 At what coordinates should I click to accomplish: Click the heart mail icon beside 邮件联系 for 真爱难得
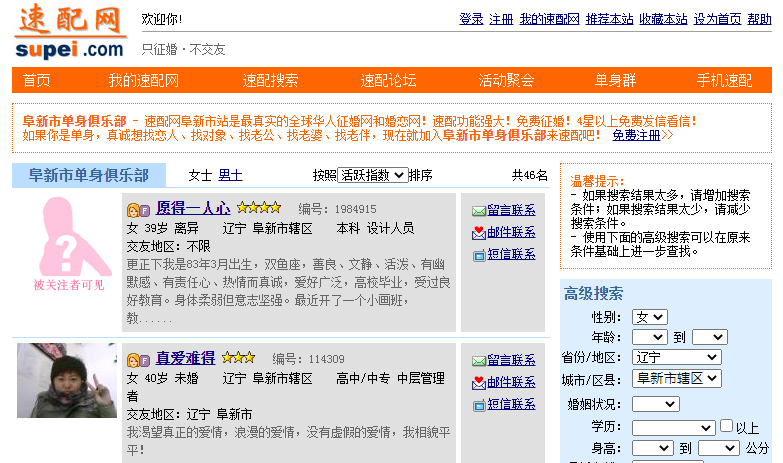click(x=479, y=383)
